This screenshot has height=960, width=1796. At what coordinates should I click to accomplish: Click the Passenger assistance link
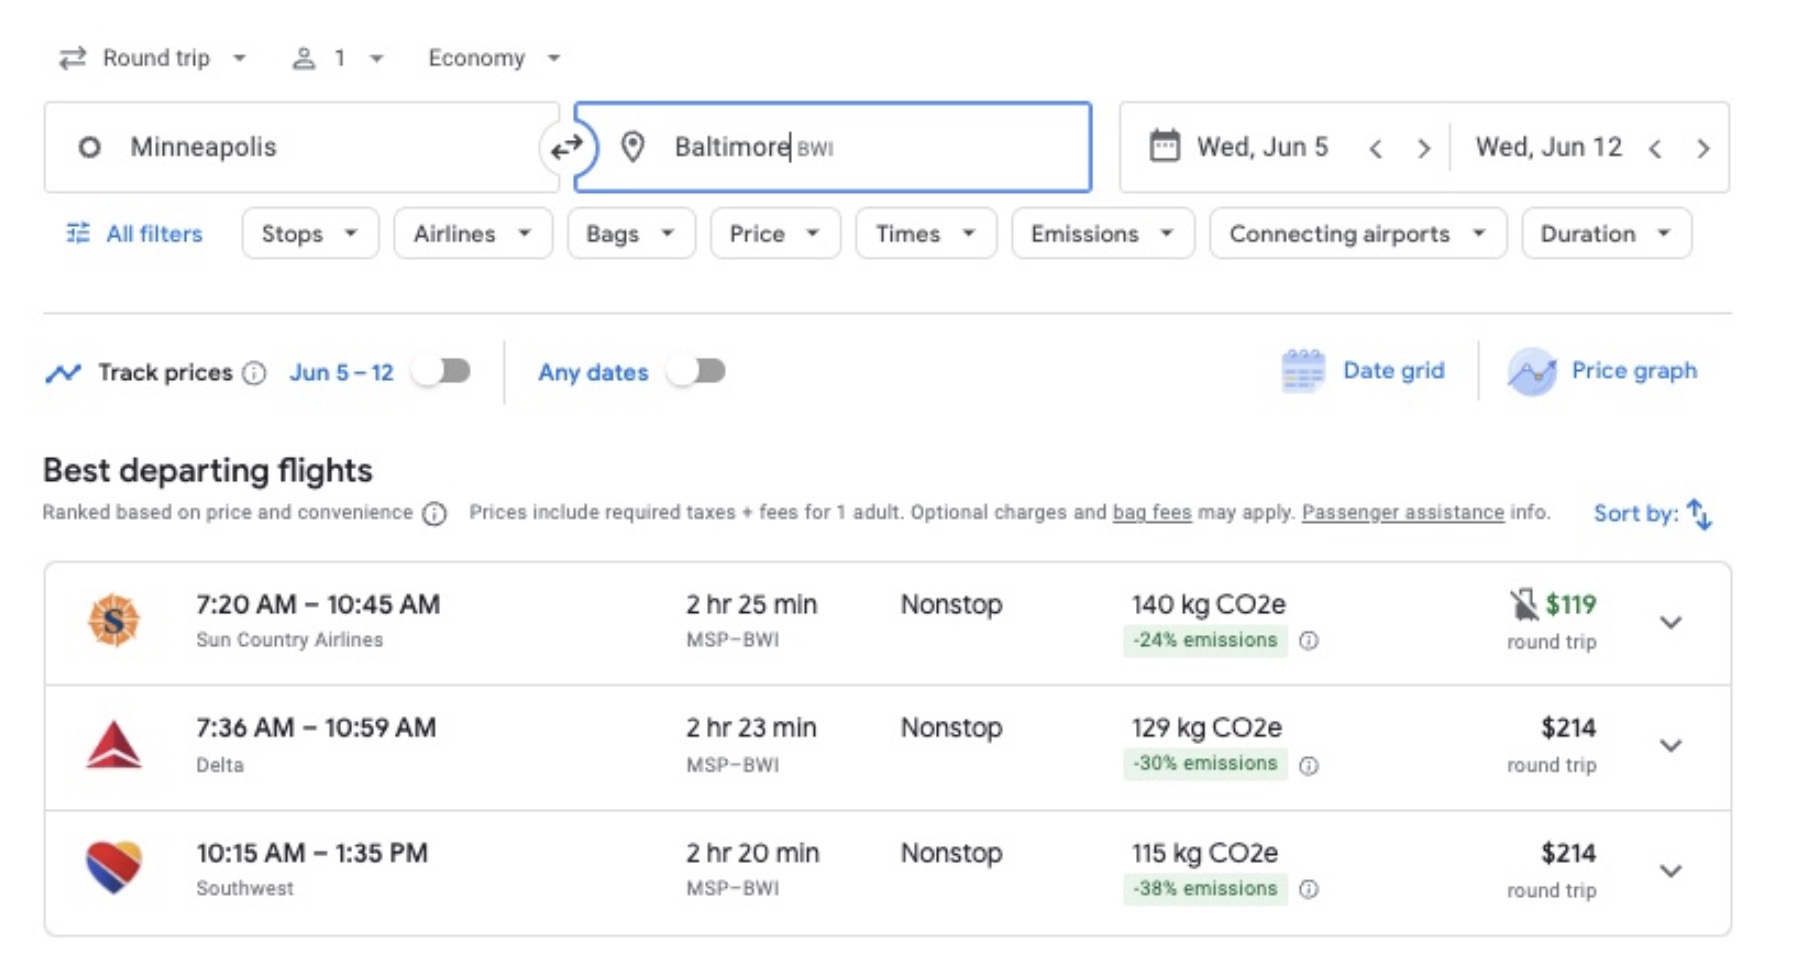point(1402,512)
